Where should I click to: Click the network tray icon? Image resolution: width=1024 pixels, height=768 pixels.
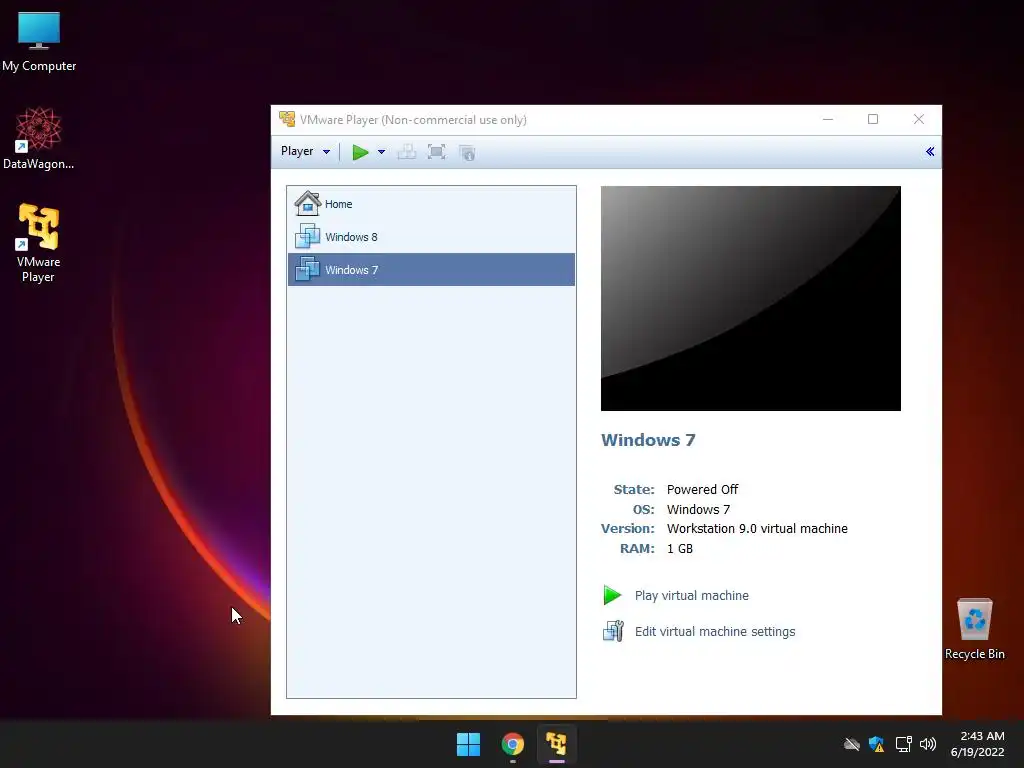pos(903,744)
